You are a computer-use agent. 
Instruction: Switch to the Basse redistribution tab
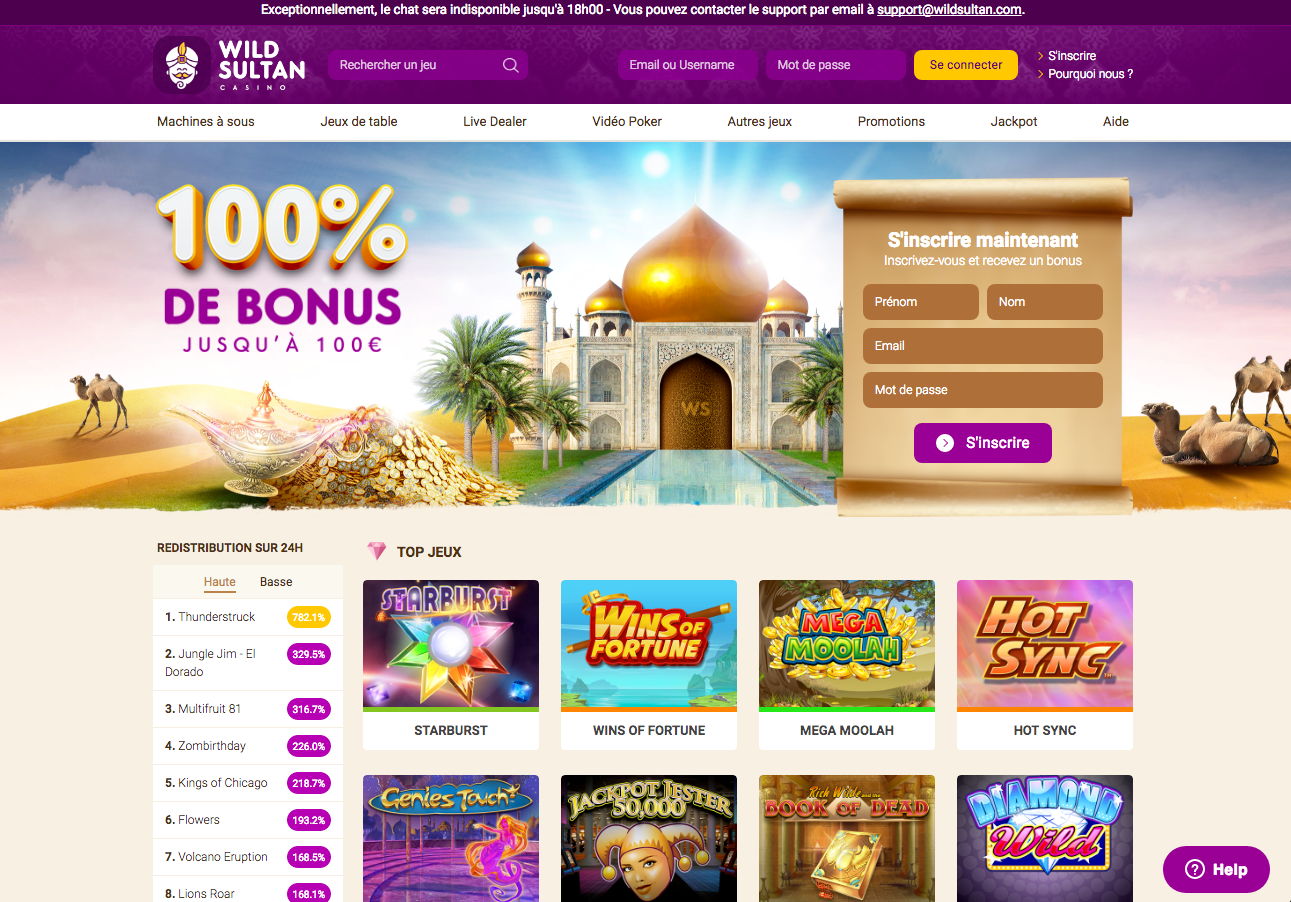coord(276,582)
